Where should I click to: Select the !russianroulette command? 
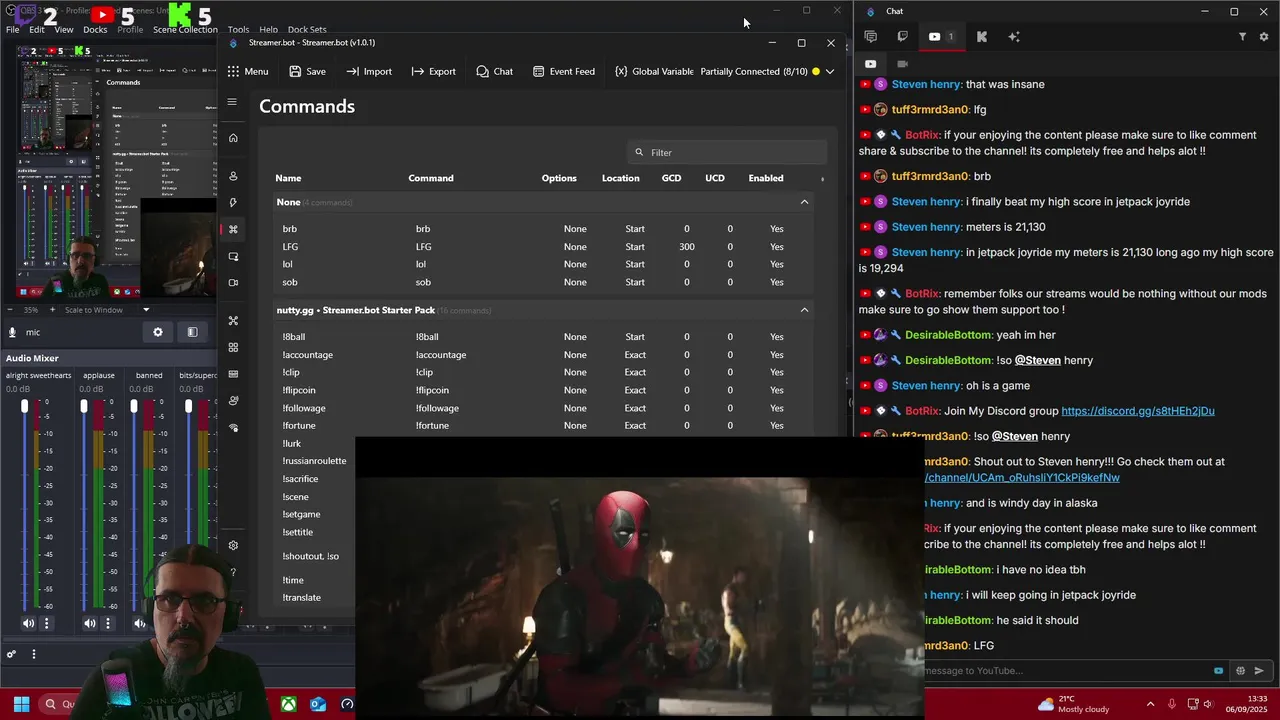[314, 461]
